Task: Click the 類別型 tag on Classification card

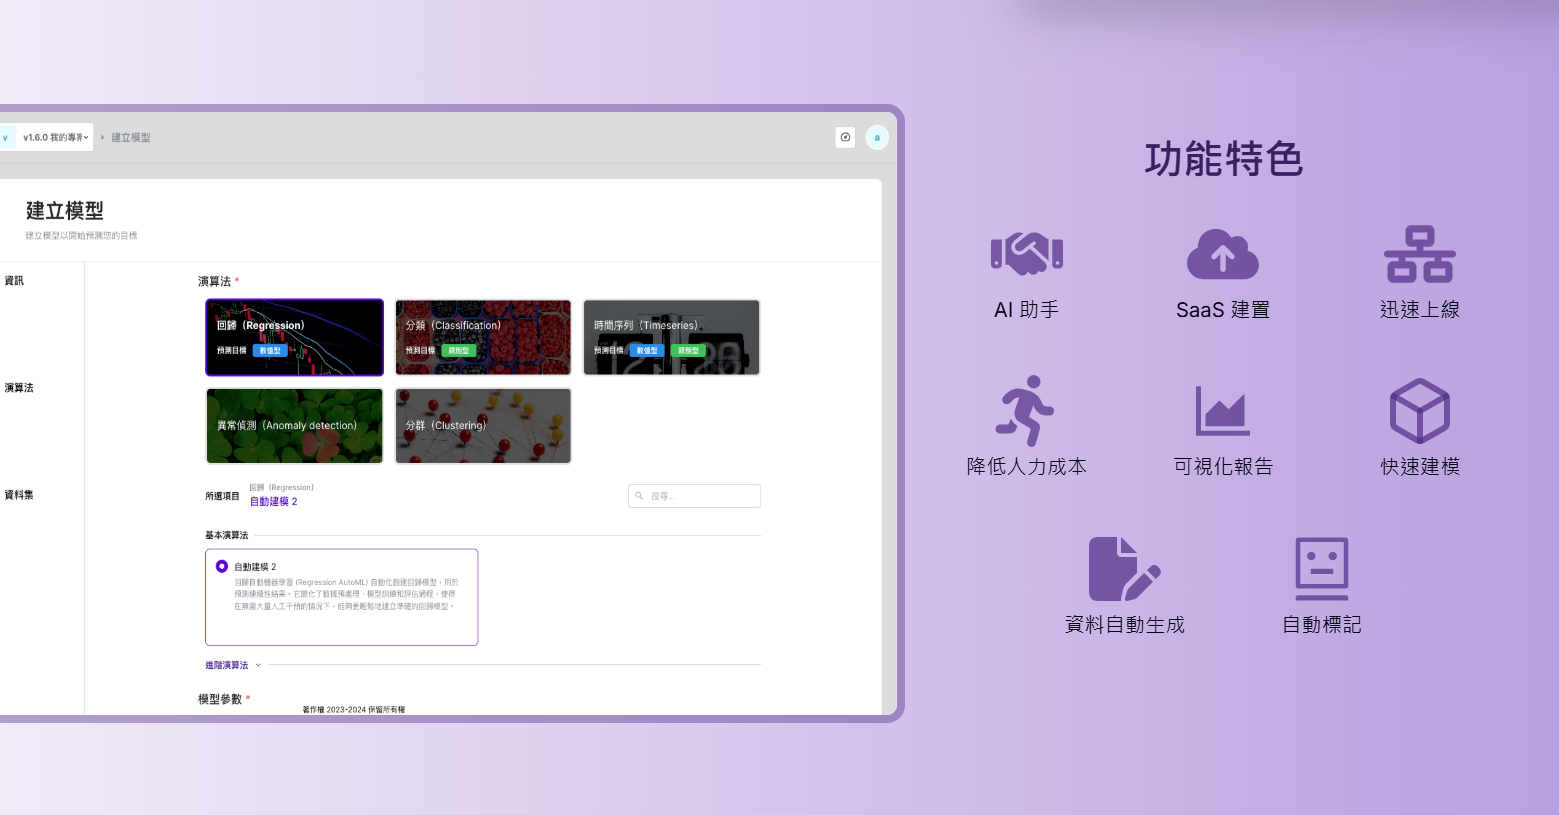Action: click(458, 351)
